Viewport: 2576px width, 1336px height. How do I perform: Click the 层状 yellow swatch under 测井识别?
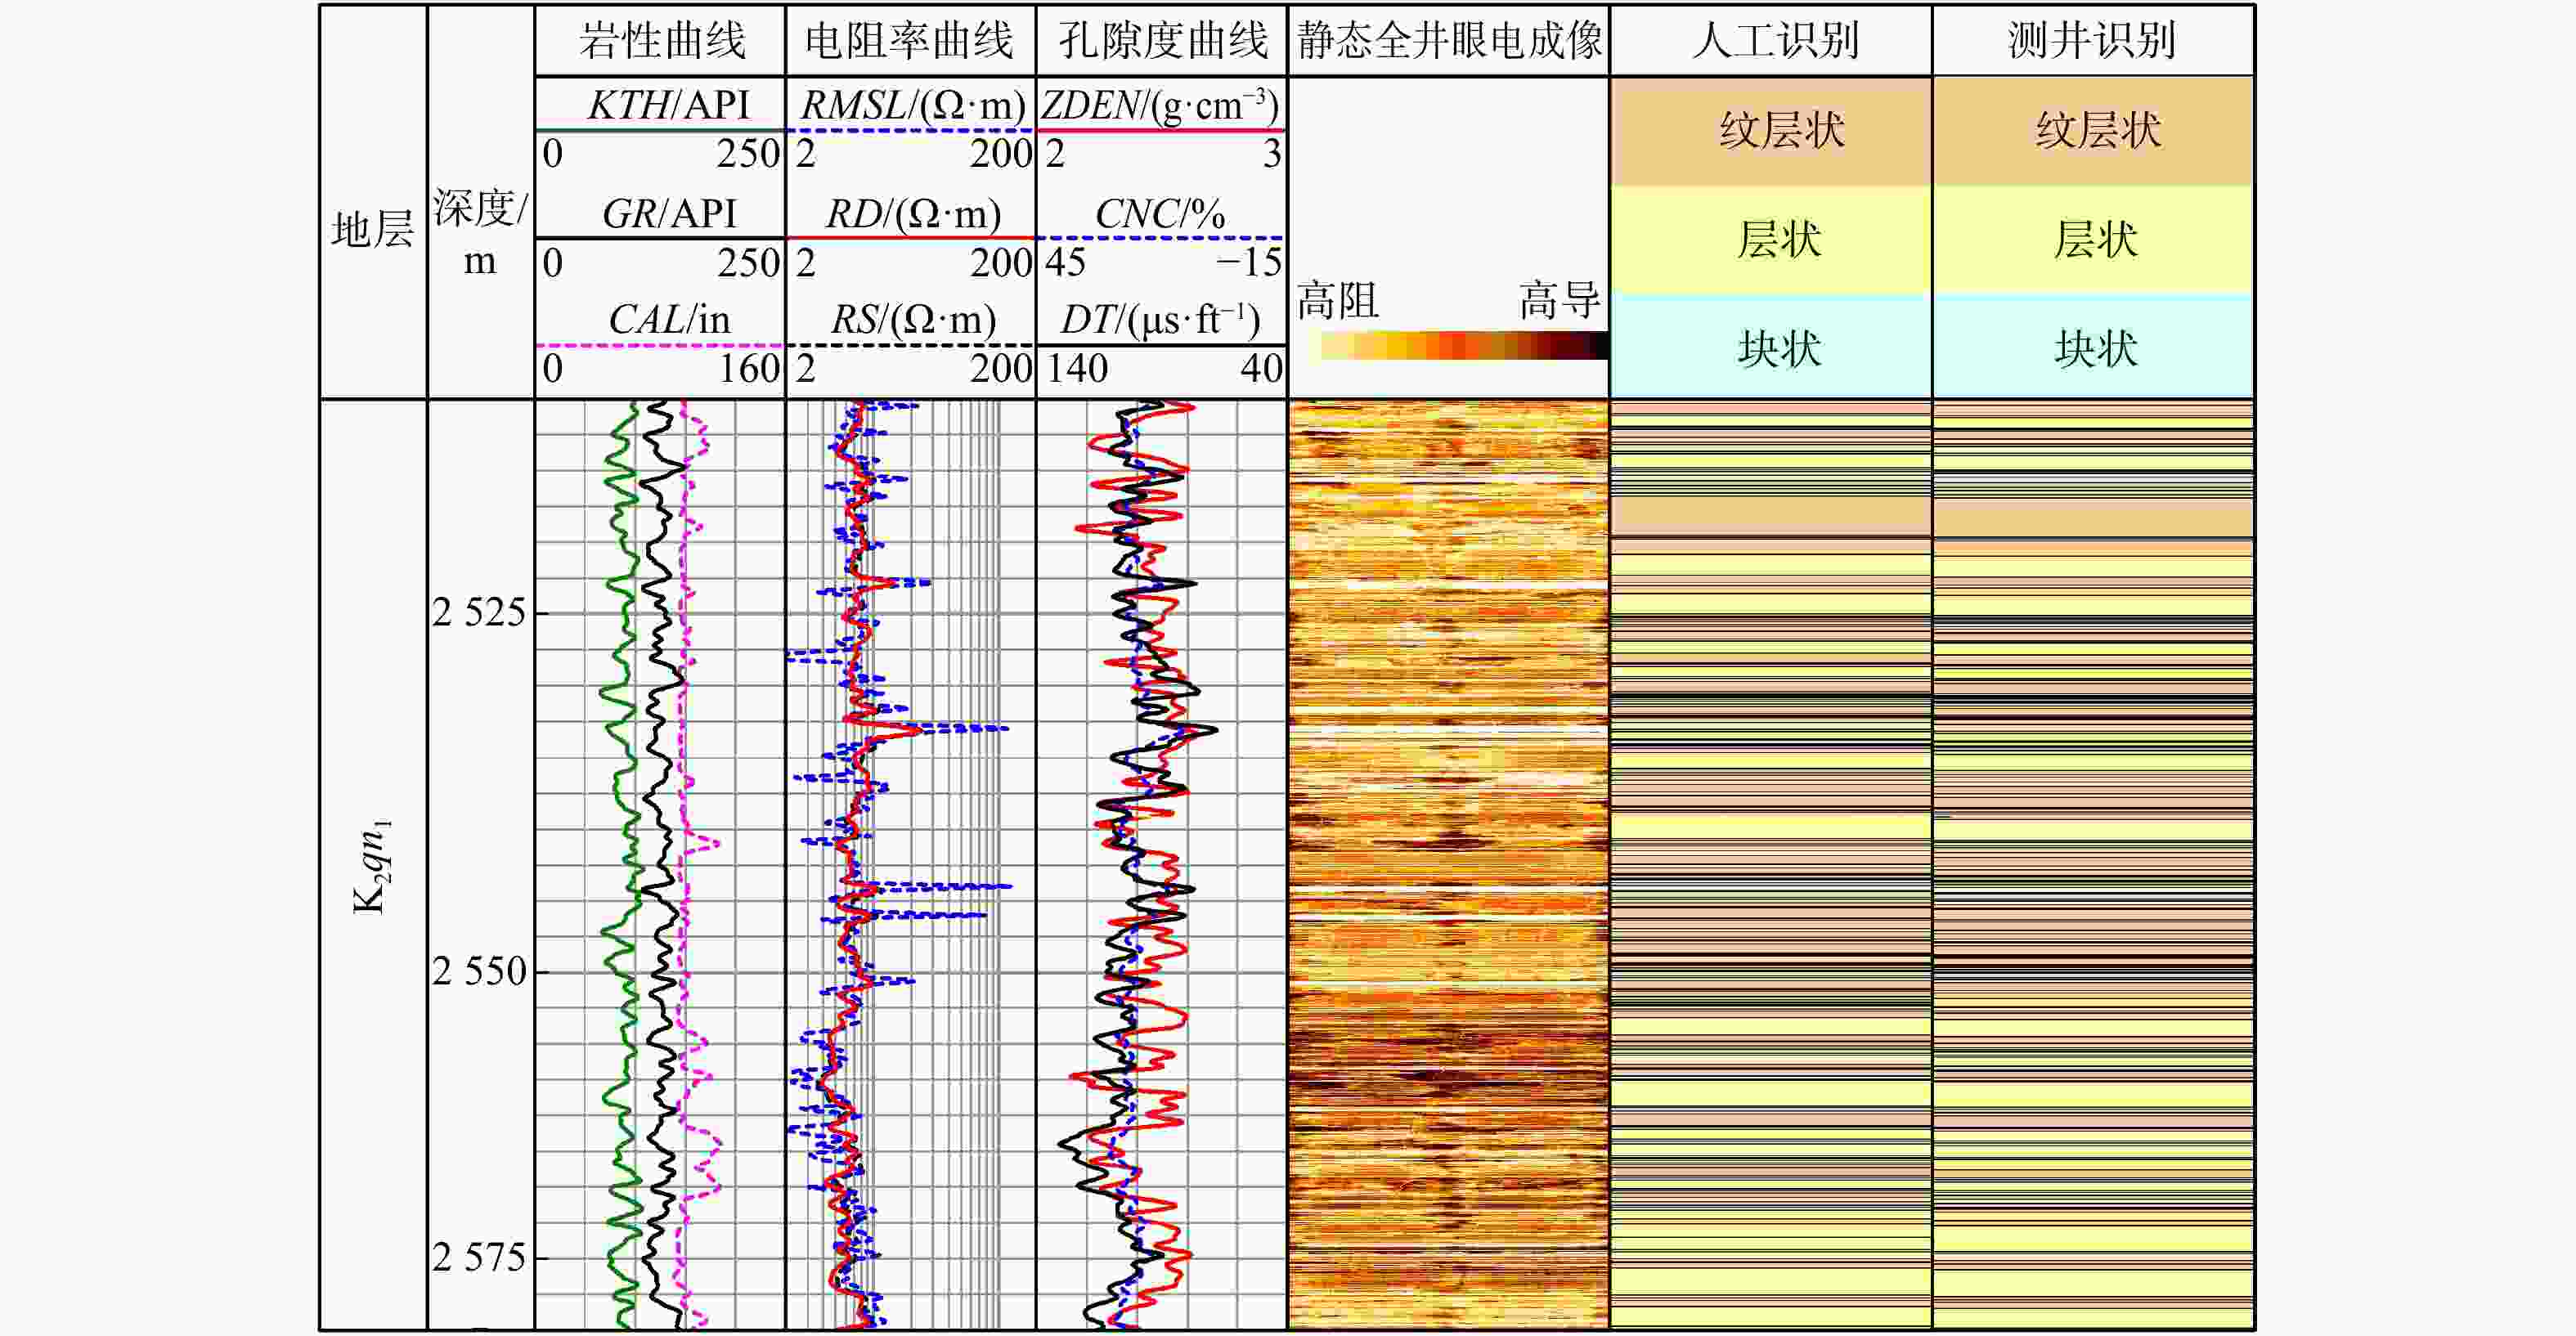2093,240
